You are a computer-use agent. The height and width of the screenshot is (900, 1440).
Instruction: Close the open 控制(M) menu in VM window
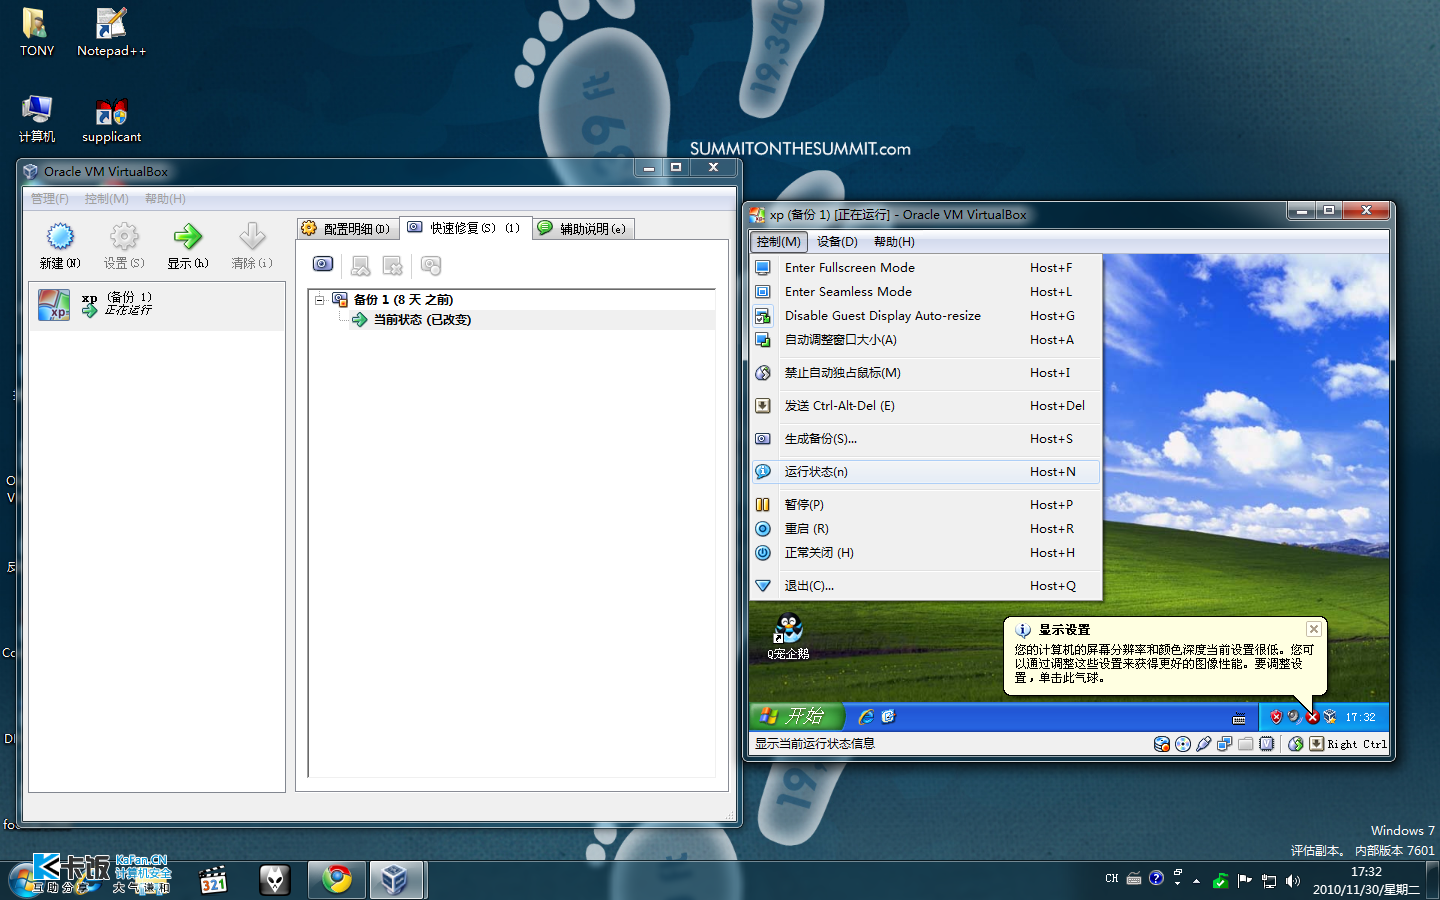pos(778,241)
